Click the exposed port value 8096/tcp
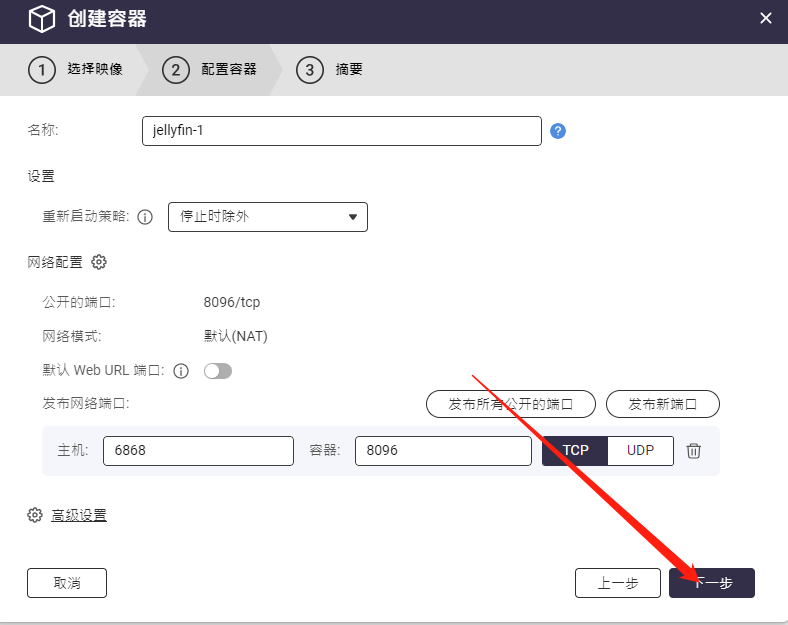This screenshot has height=625, width=788. point(232,302)
